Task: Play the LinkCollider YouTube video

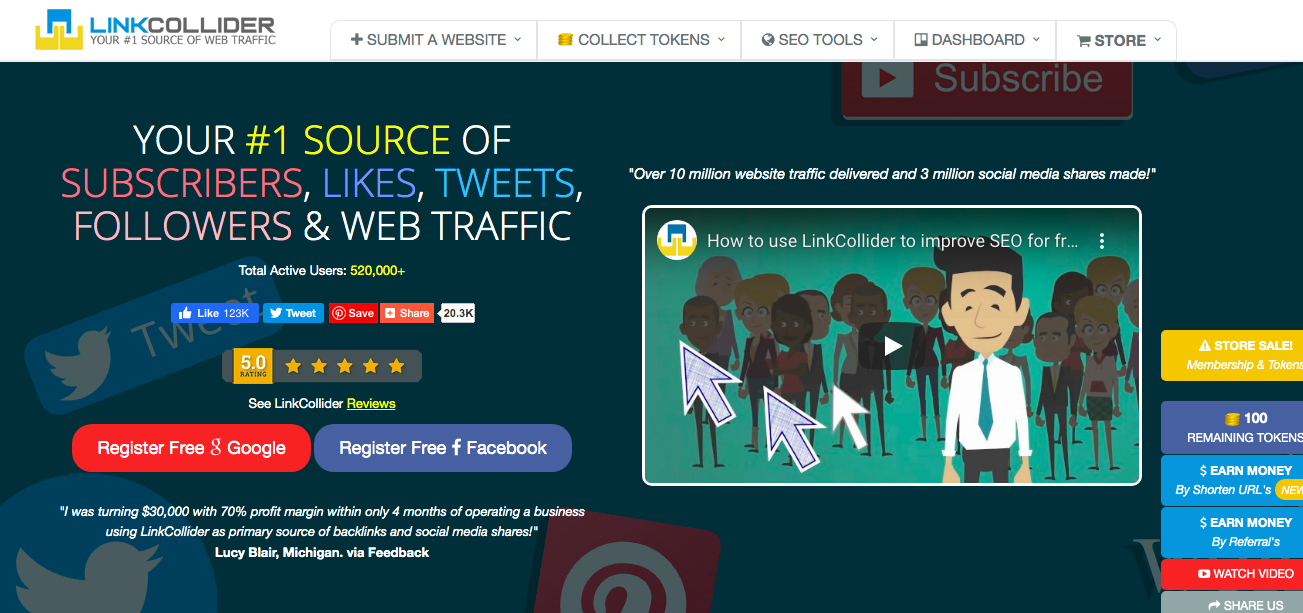Action: (x=892, y=346)
